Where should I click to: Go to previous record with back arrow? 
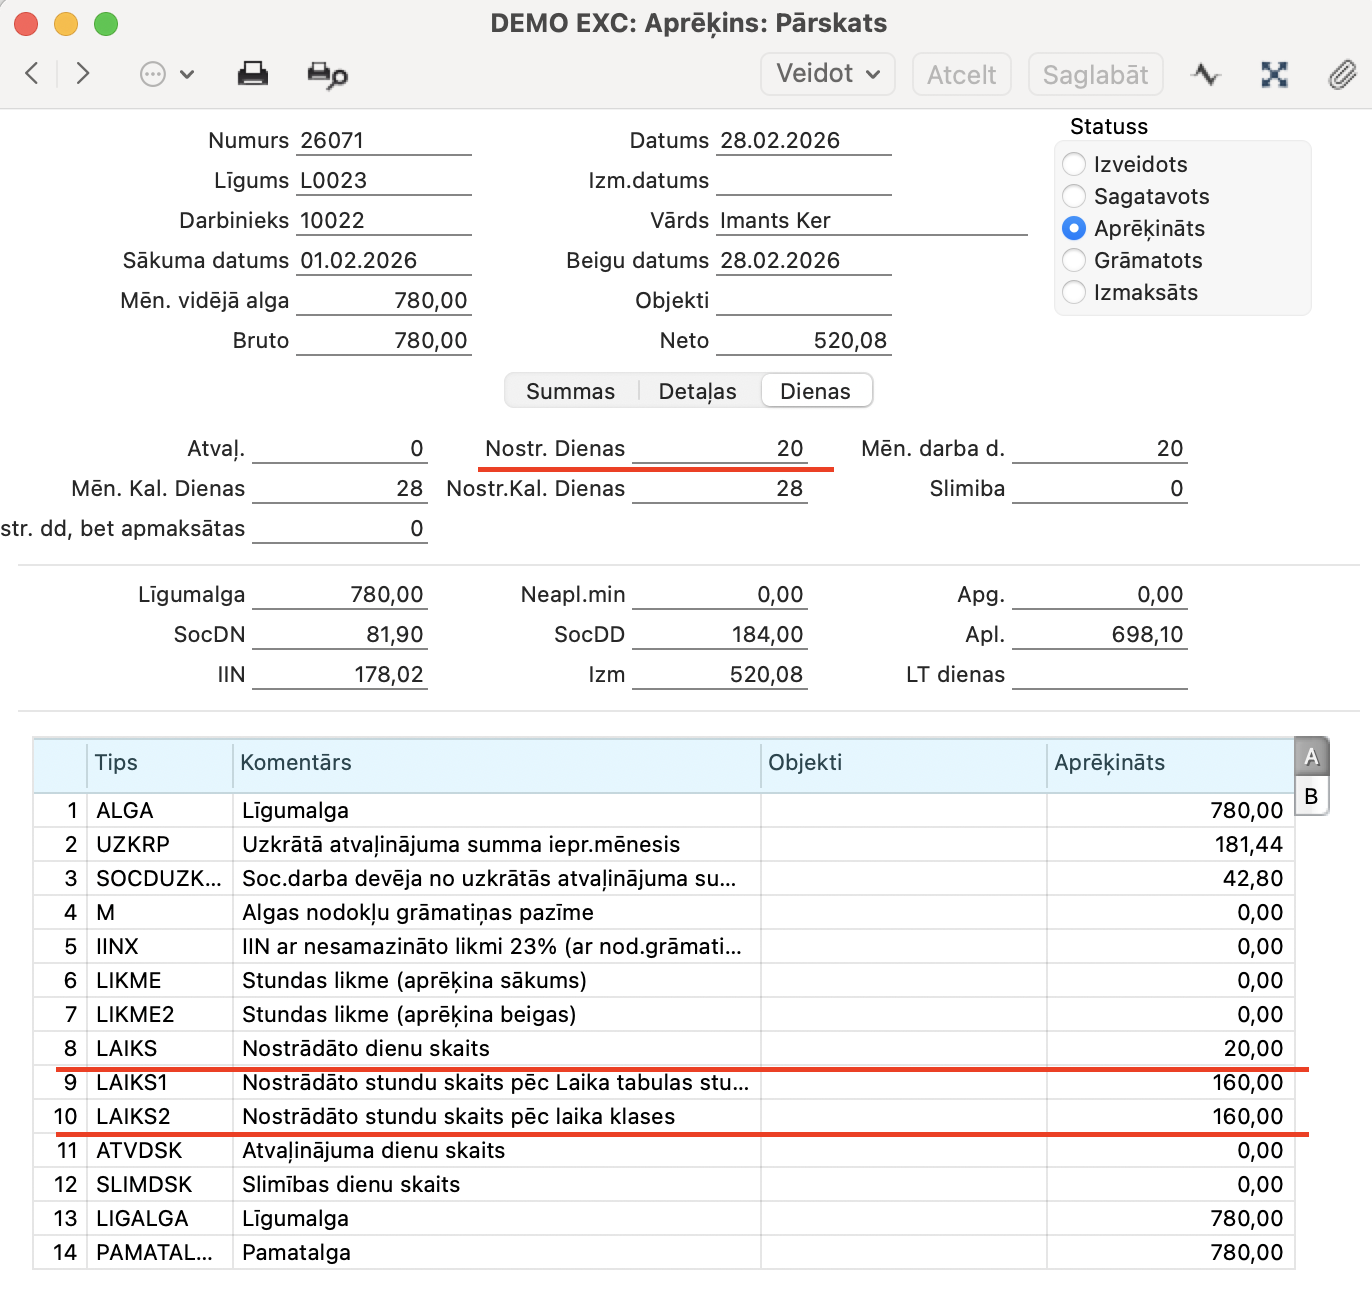[x=32, y=73]
